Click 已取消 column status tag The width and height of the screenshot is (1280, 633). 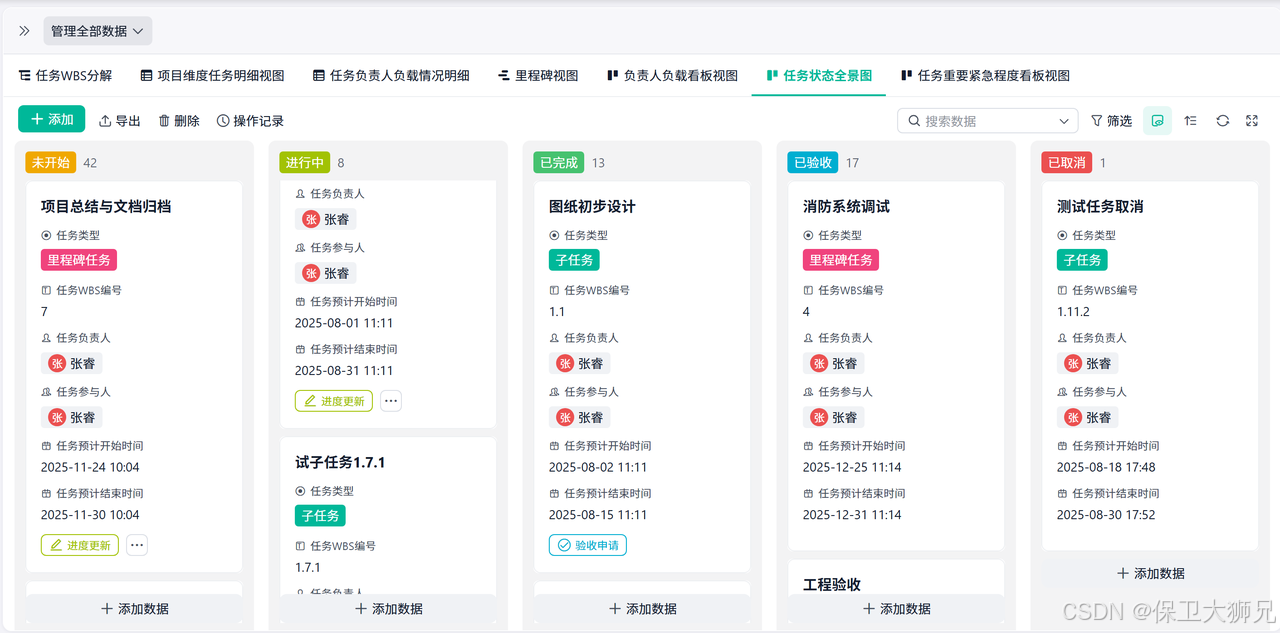pos(1067,162)
